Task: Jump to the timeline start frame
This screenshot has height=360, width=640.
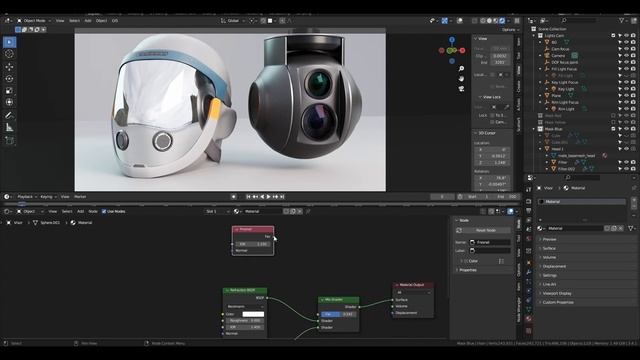Action: (x=248, y=197)
